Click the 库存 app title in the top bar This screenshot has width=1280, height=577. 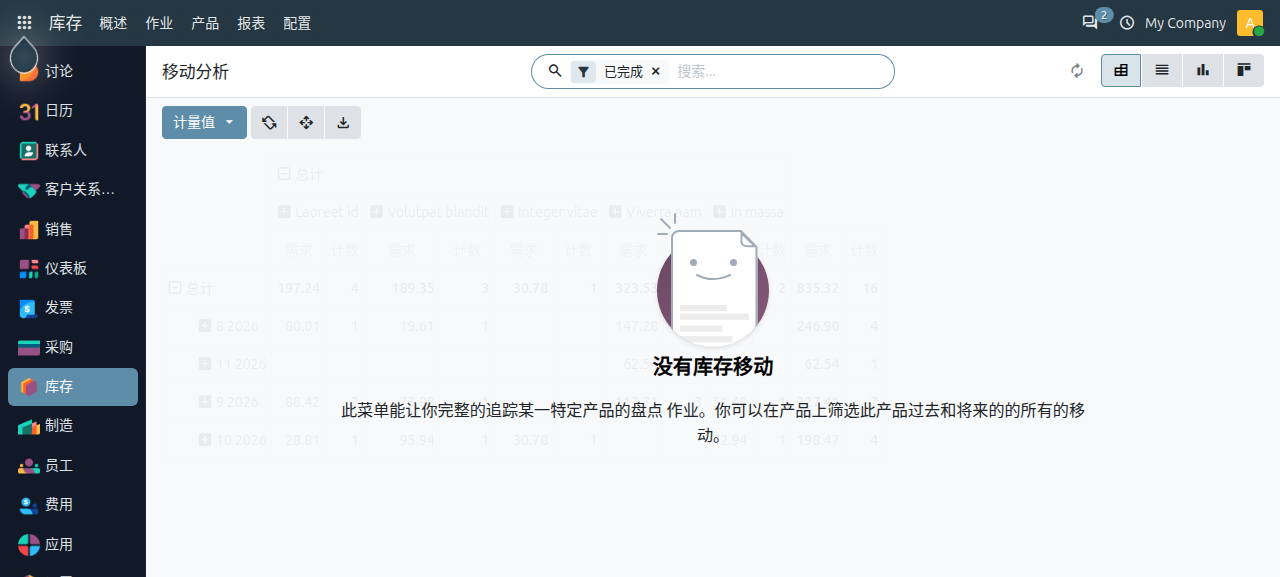65,23
